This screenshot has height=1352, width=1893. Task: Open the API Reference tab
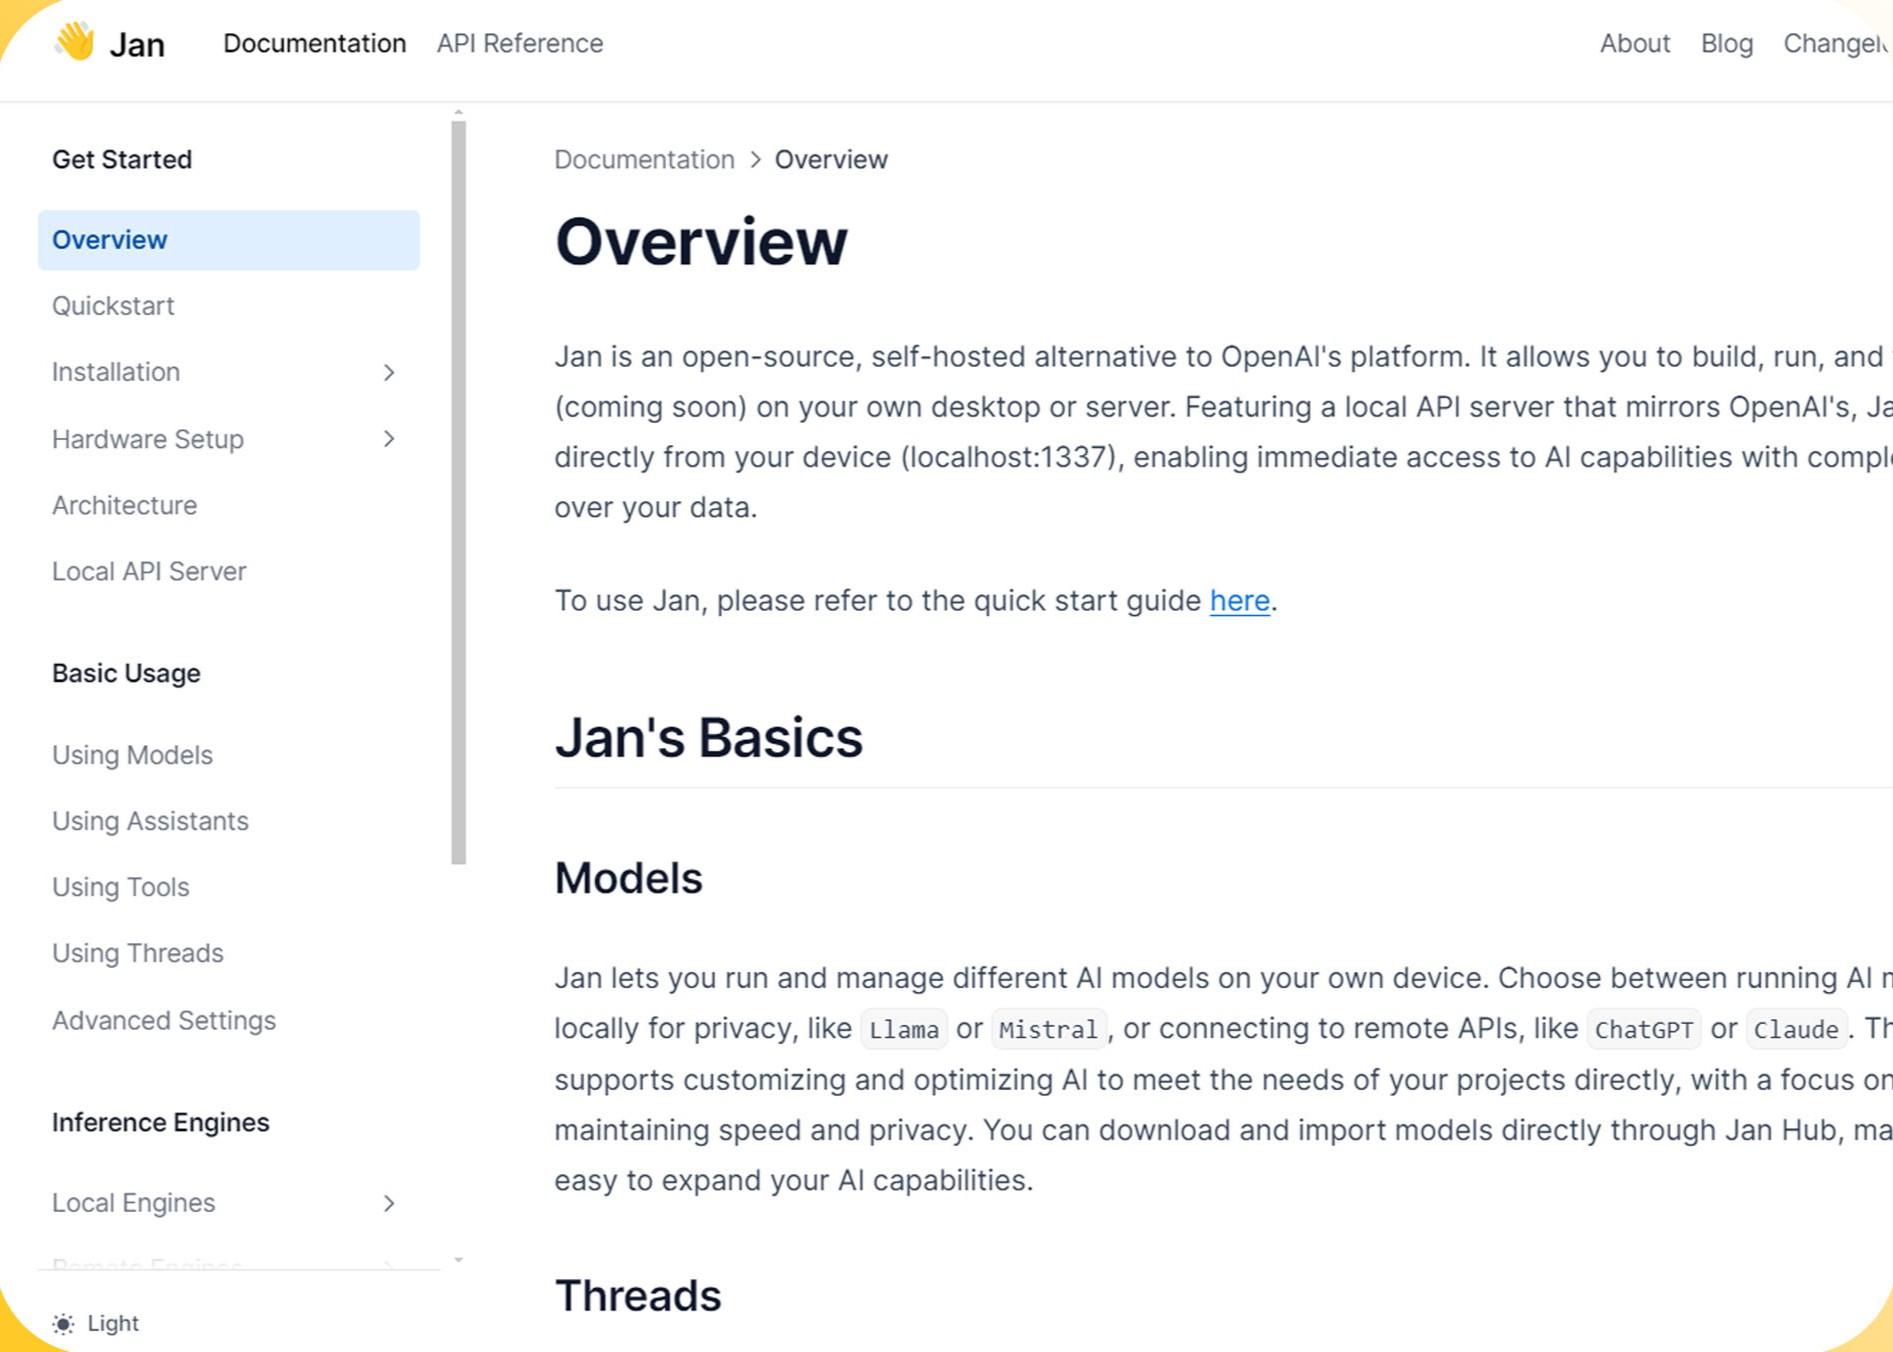click(520, 43)
